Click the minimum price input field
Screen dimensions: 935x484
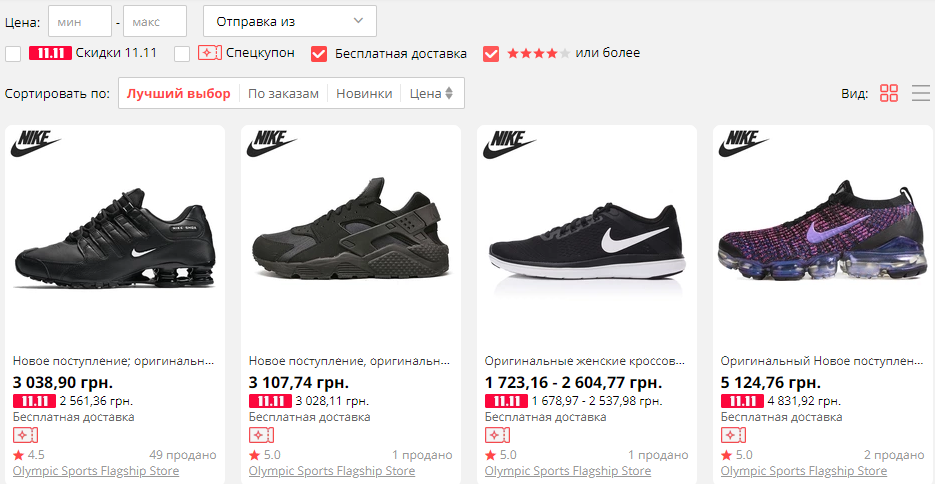(80, 21)
